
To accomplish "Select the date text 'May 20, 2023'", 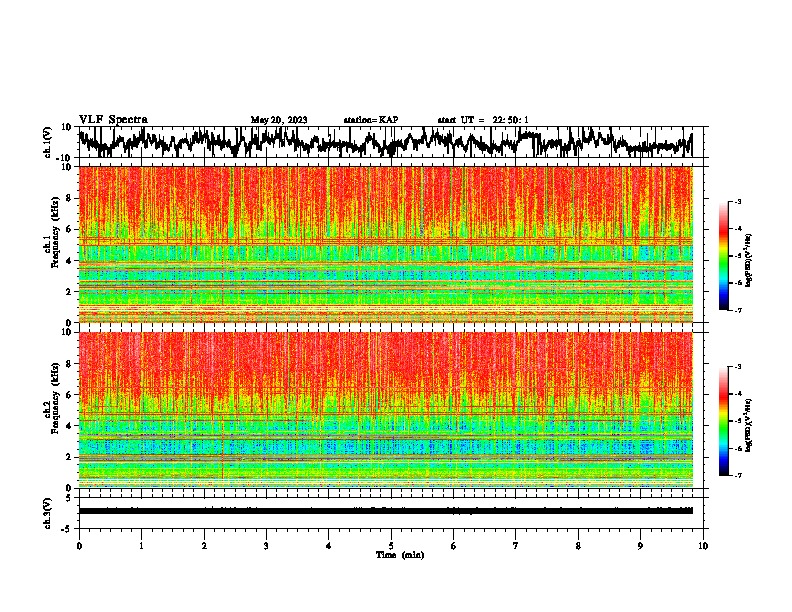I will click(279, 120).
